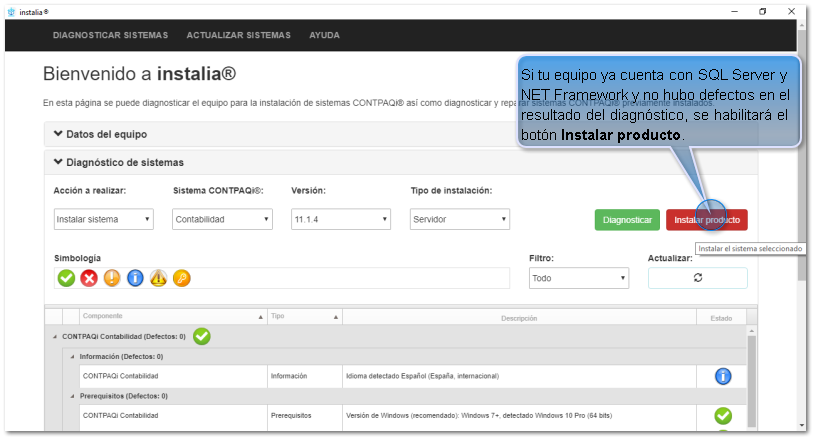Open the Acción a realizar dropdown
The width and height of the screenshot is (815, 440).
(x=103, y=220)
